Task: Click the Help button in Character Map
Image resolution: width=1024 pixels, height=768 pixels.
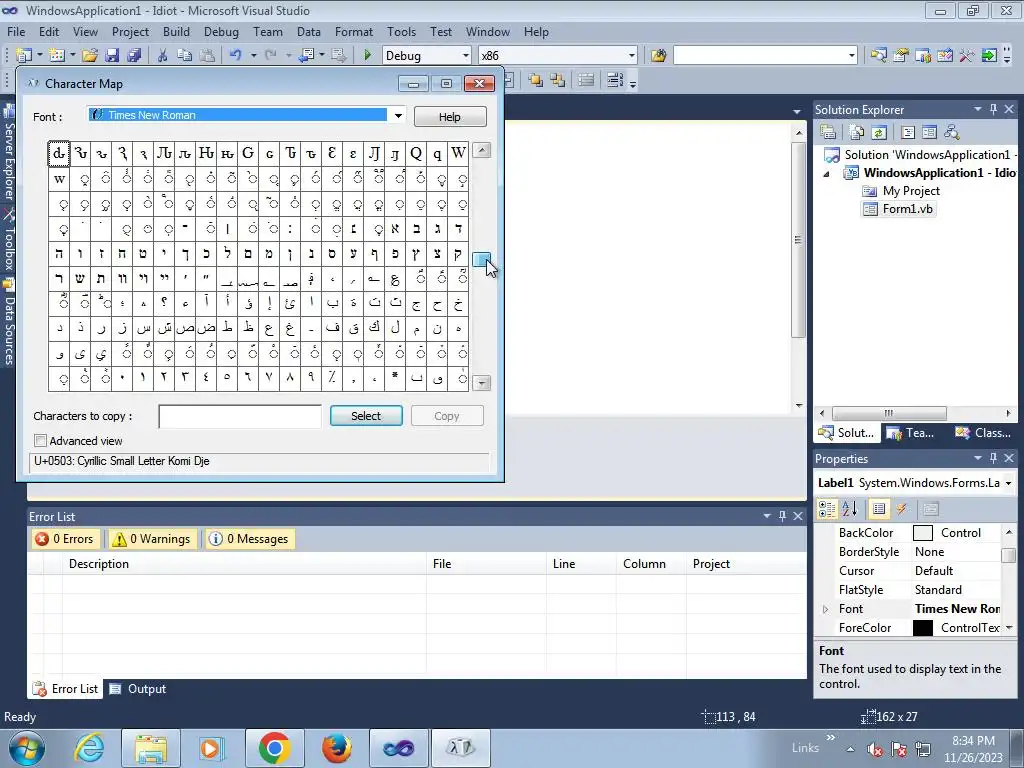Action: click(449, 117)
